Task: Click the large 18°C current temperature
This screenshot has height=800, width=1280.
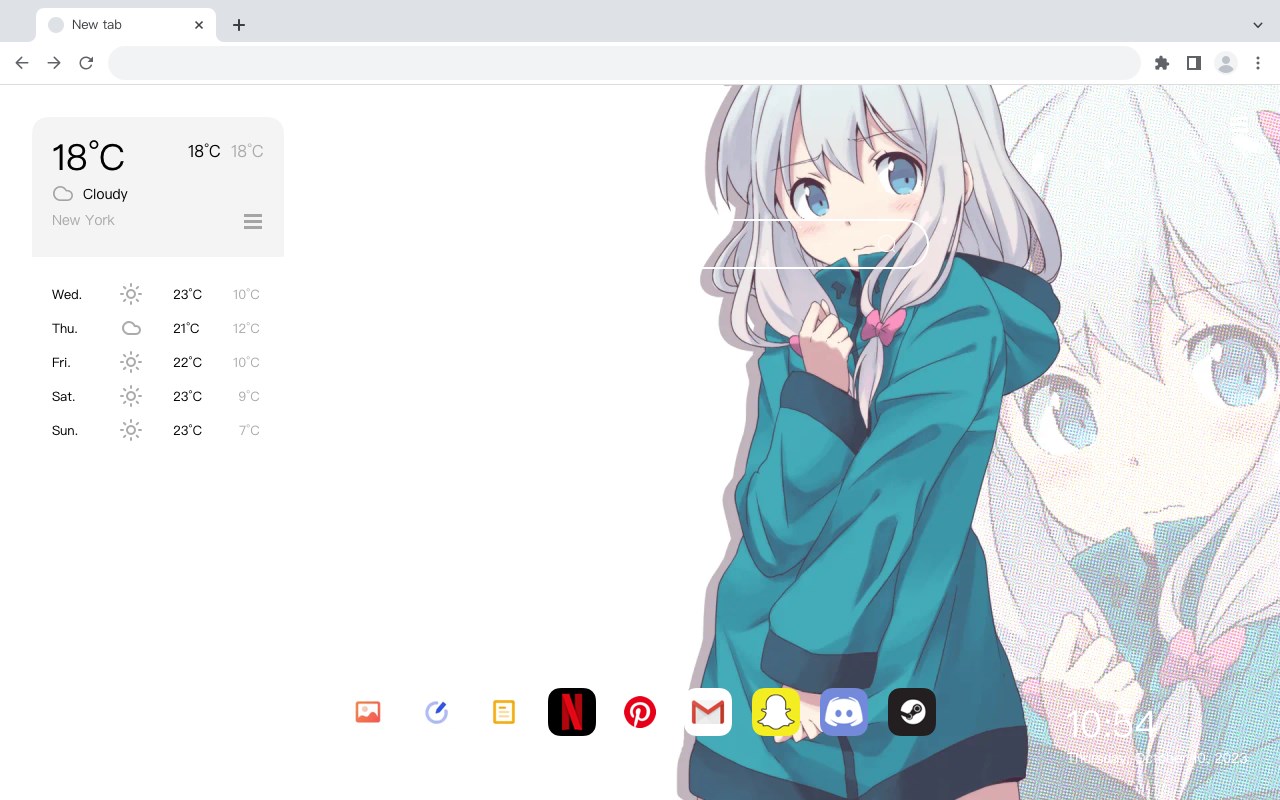Action: pyautogui.click(x=88, y=157)
